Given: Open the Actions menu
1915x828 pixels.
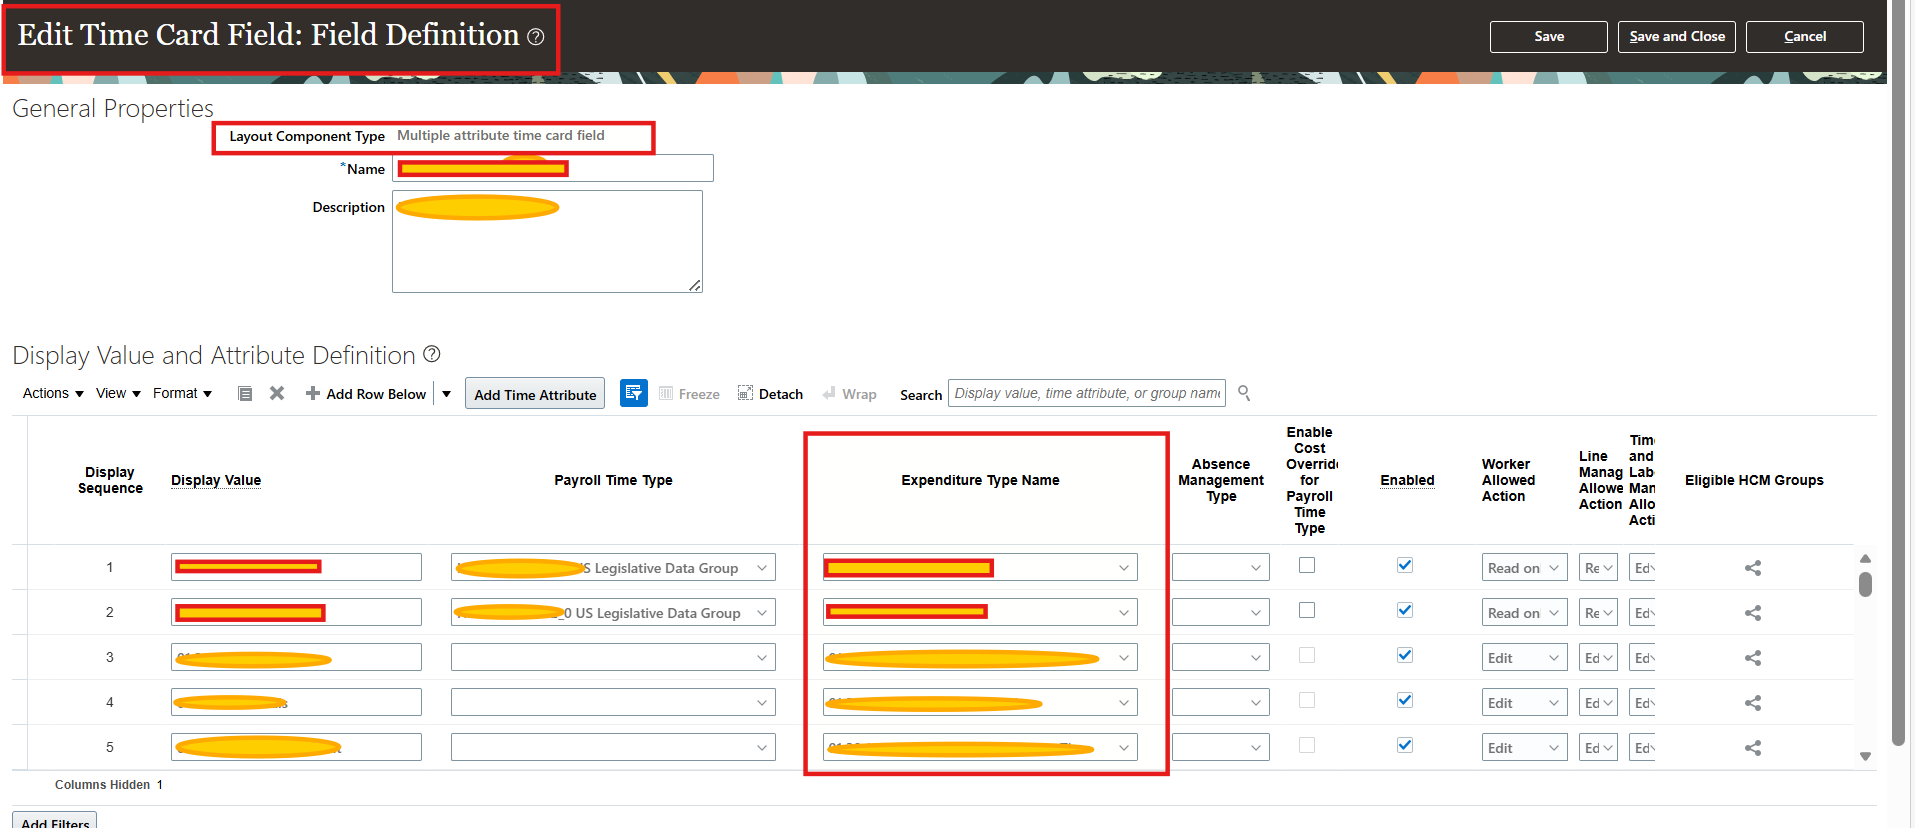Looking at the screenshot, I should point(53,394).
